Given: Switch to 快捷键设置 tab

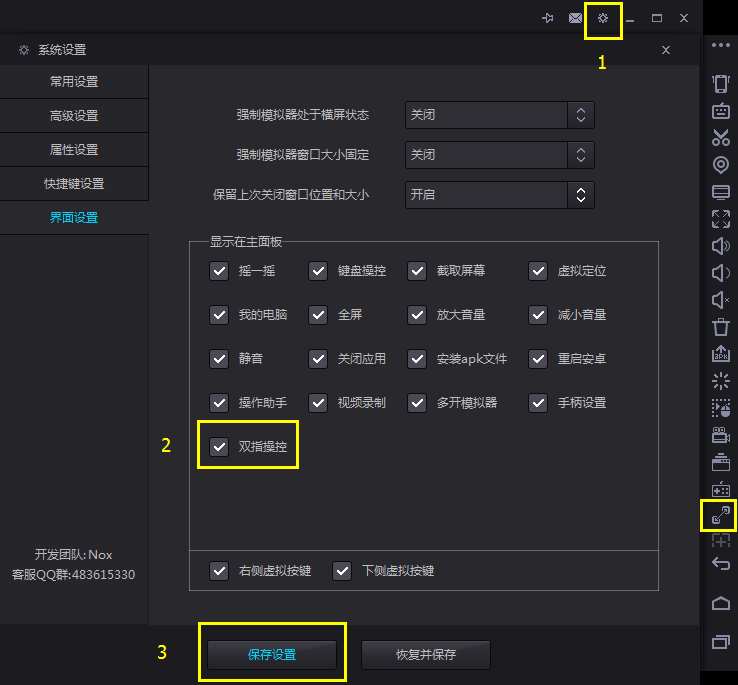Looking at the screenshot, I should [x=74, y=184].
